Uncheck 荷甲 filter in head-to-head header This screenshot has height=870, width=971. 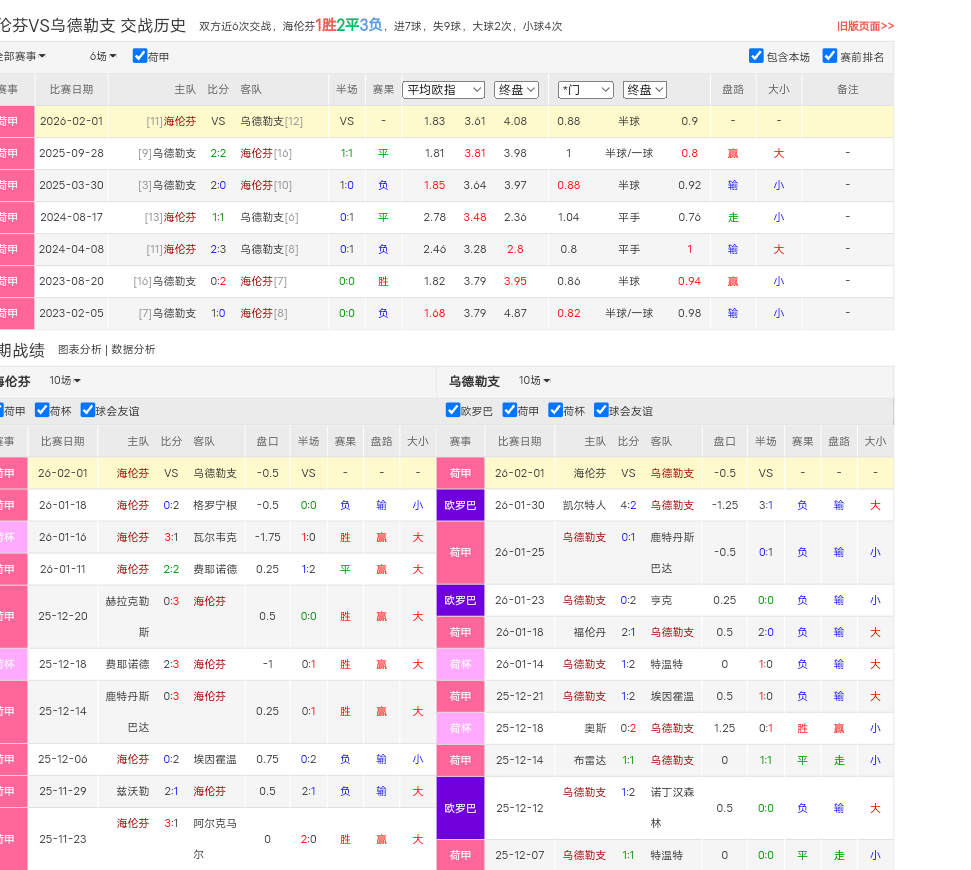point(140,56)
